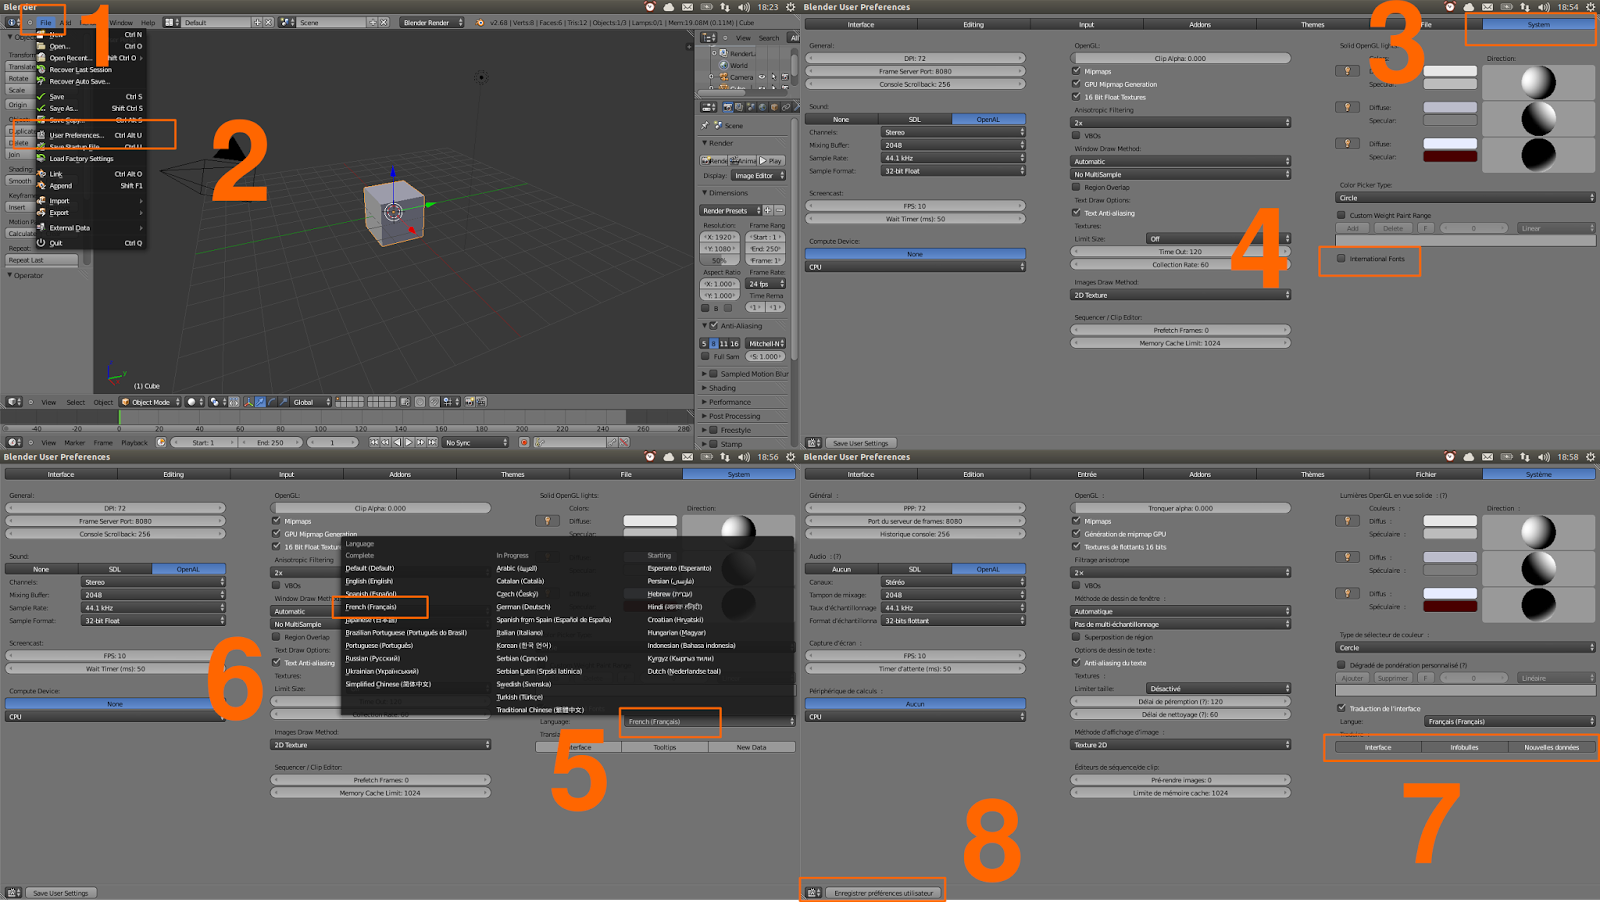Activate the rotate manipulator arc icon
This screenshot has width=1600, height=902.
[x=272, y=403]
